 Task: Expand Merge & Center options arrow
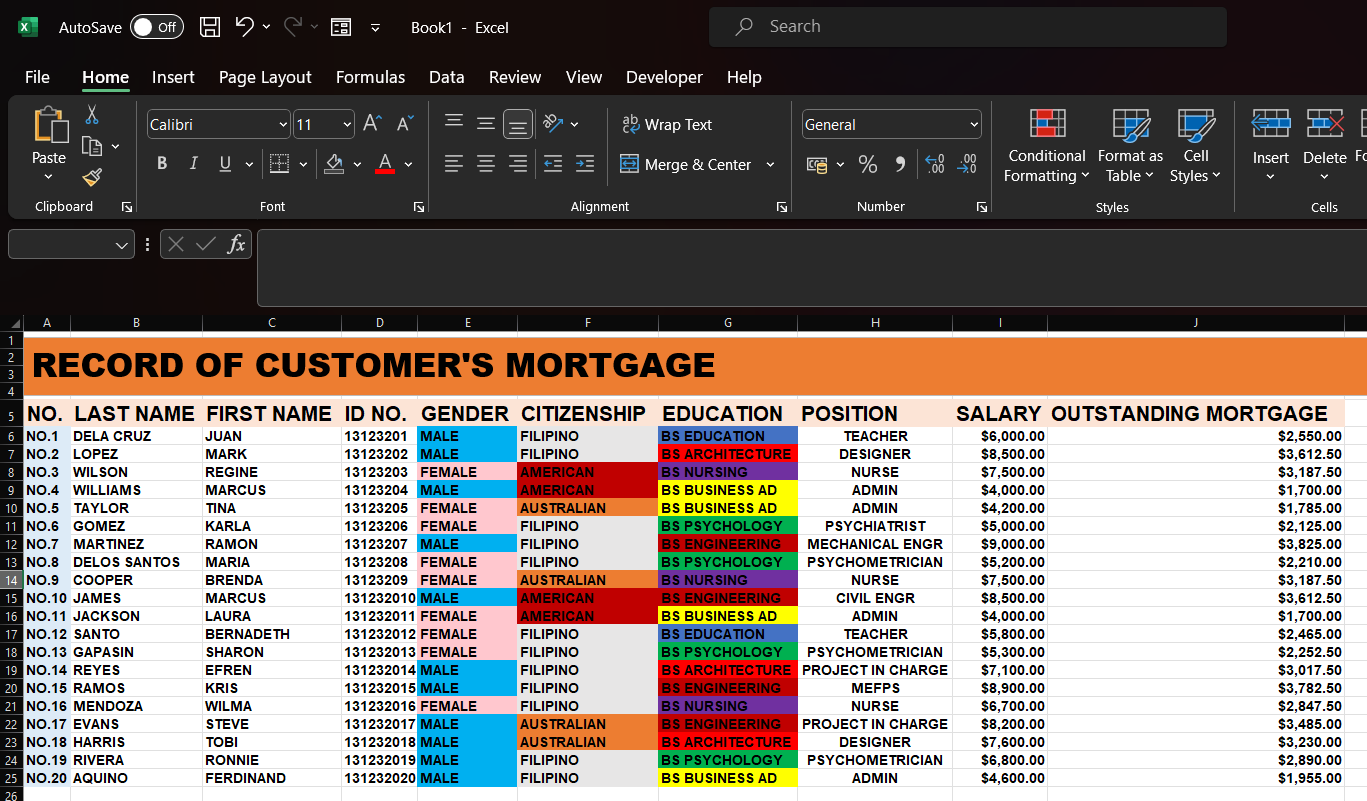pyautogui.click(x=770, y=164)
